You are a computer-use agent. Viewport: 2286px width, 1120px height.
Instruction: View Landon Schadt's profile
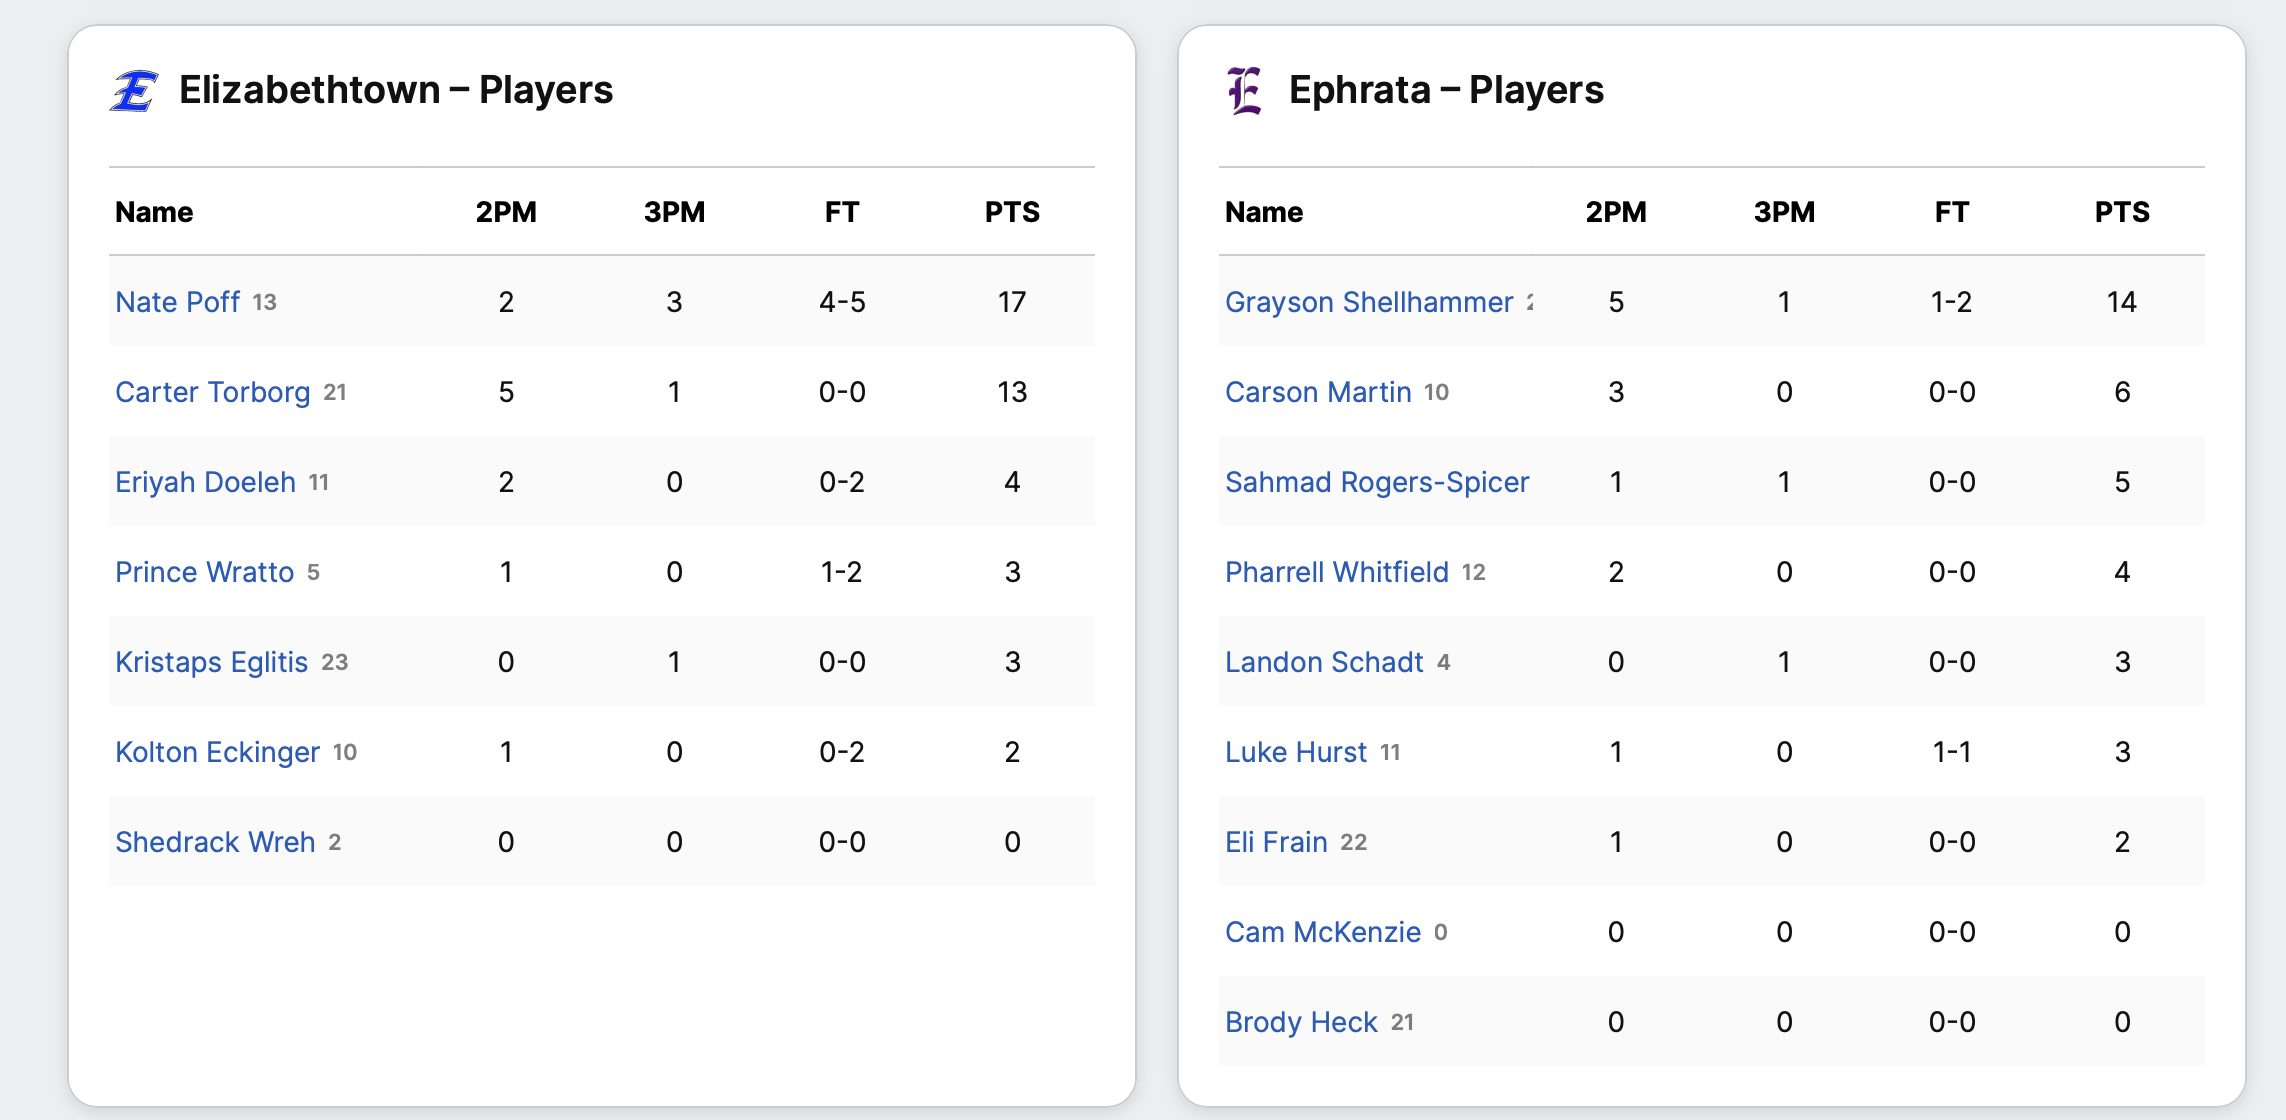[x=1323, y=662]
